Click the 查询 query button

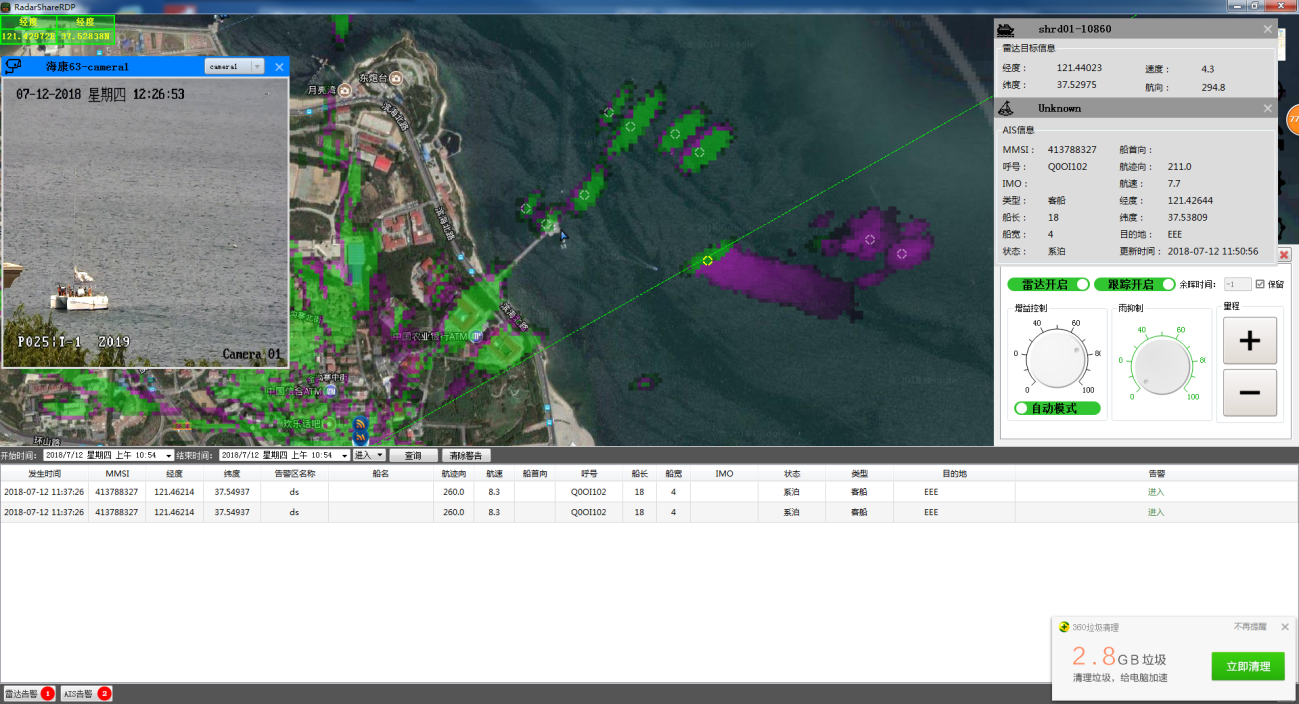click(x=413, y=455)
